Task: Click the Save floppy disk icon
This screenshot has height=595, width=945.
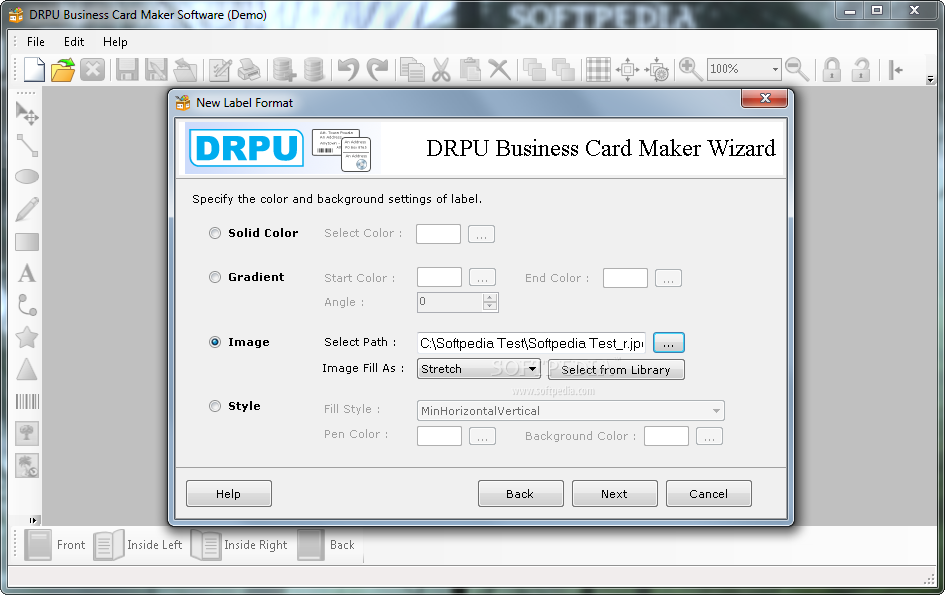Action: (127, 69)
